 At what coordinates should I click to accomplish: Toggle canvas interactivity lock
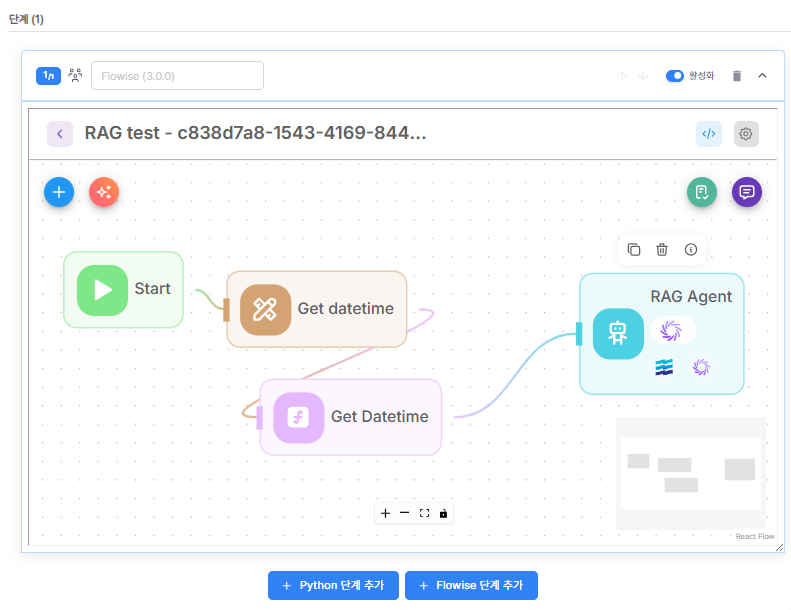[444, 513]
